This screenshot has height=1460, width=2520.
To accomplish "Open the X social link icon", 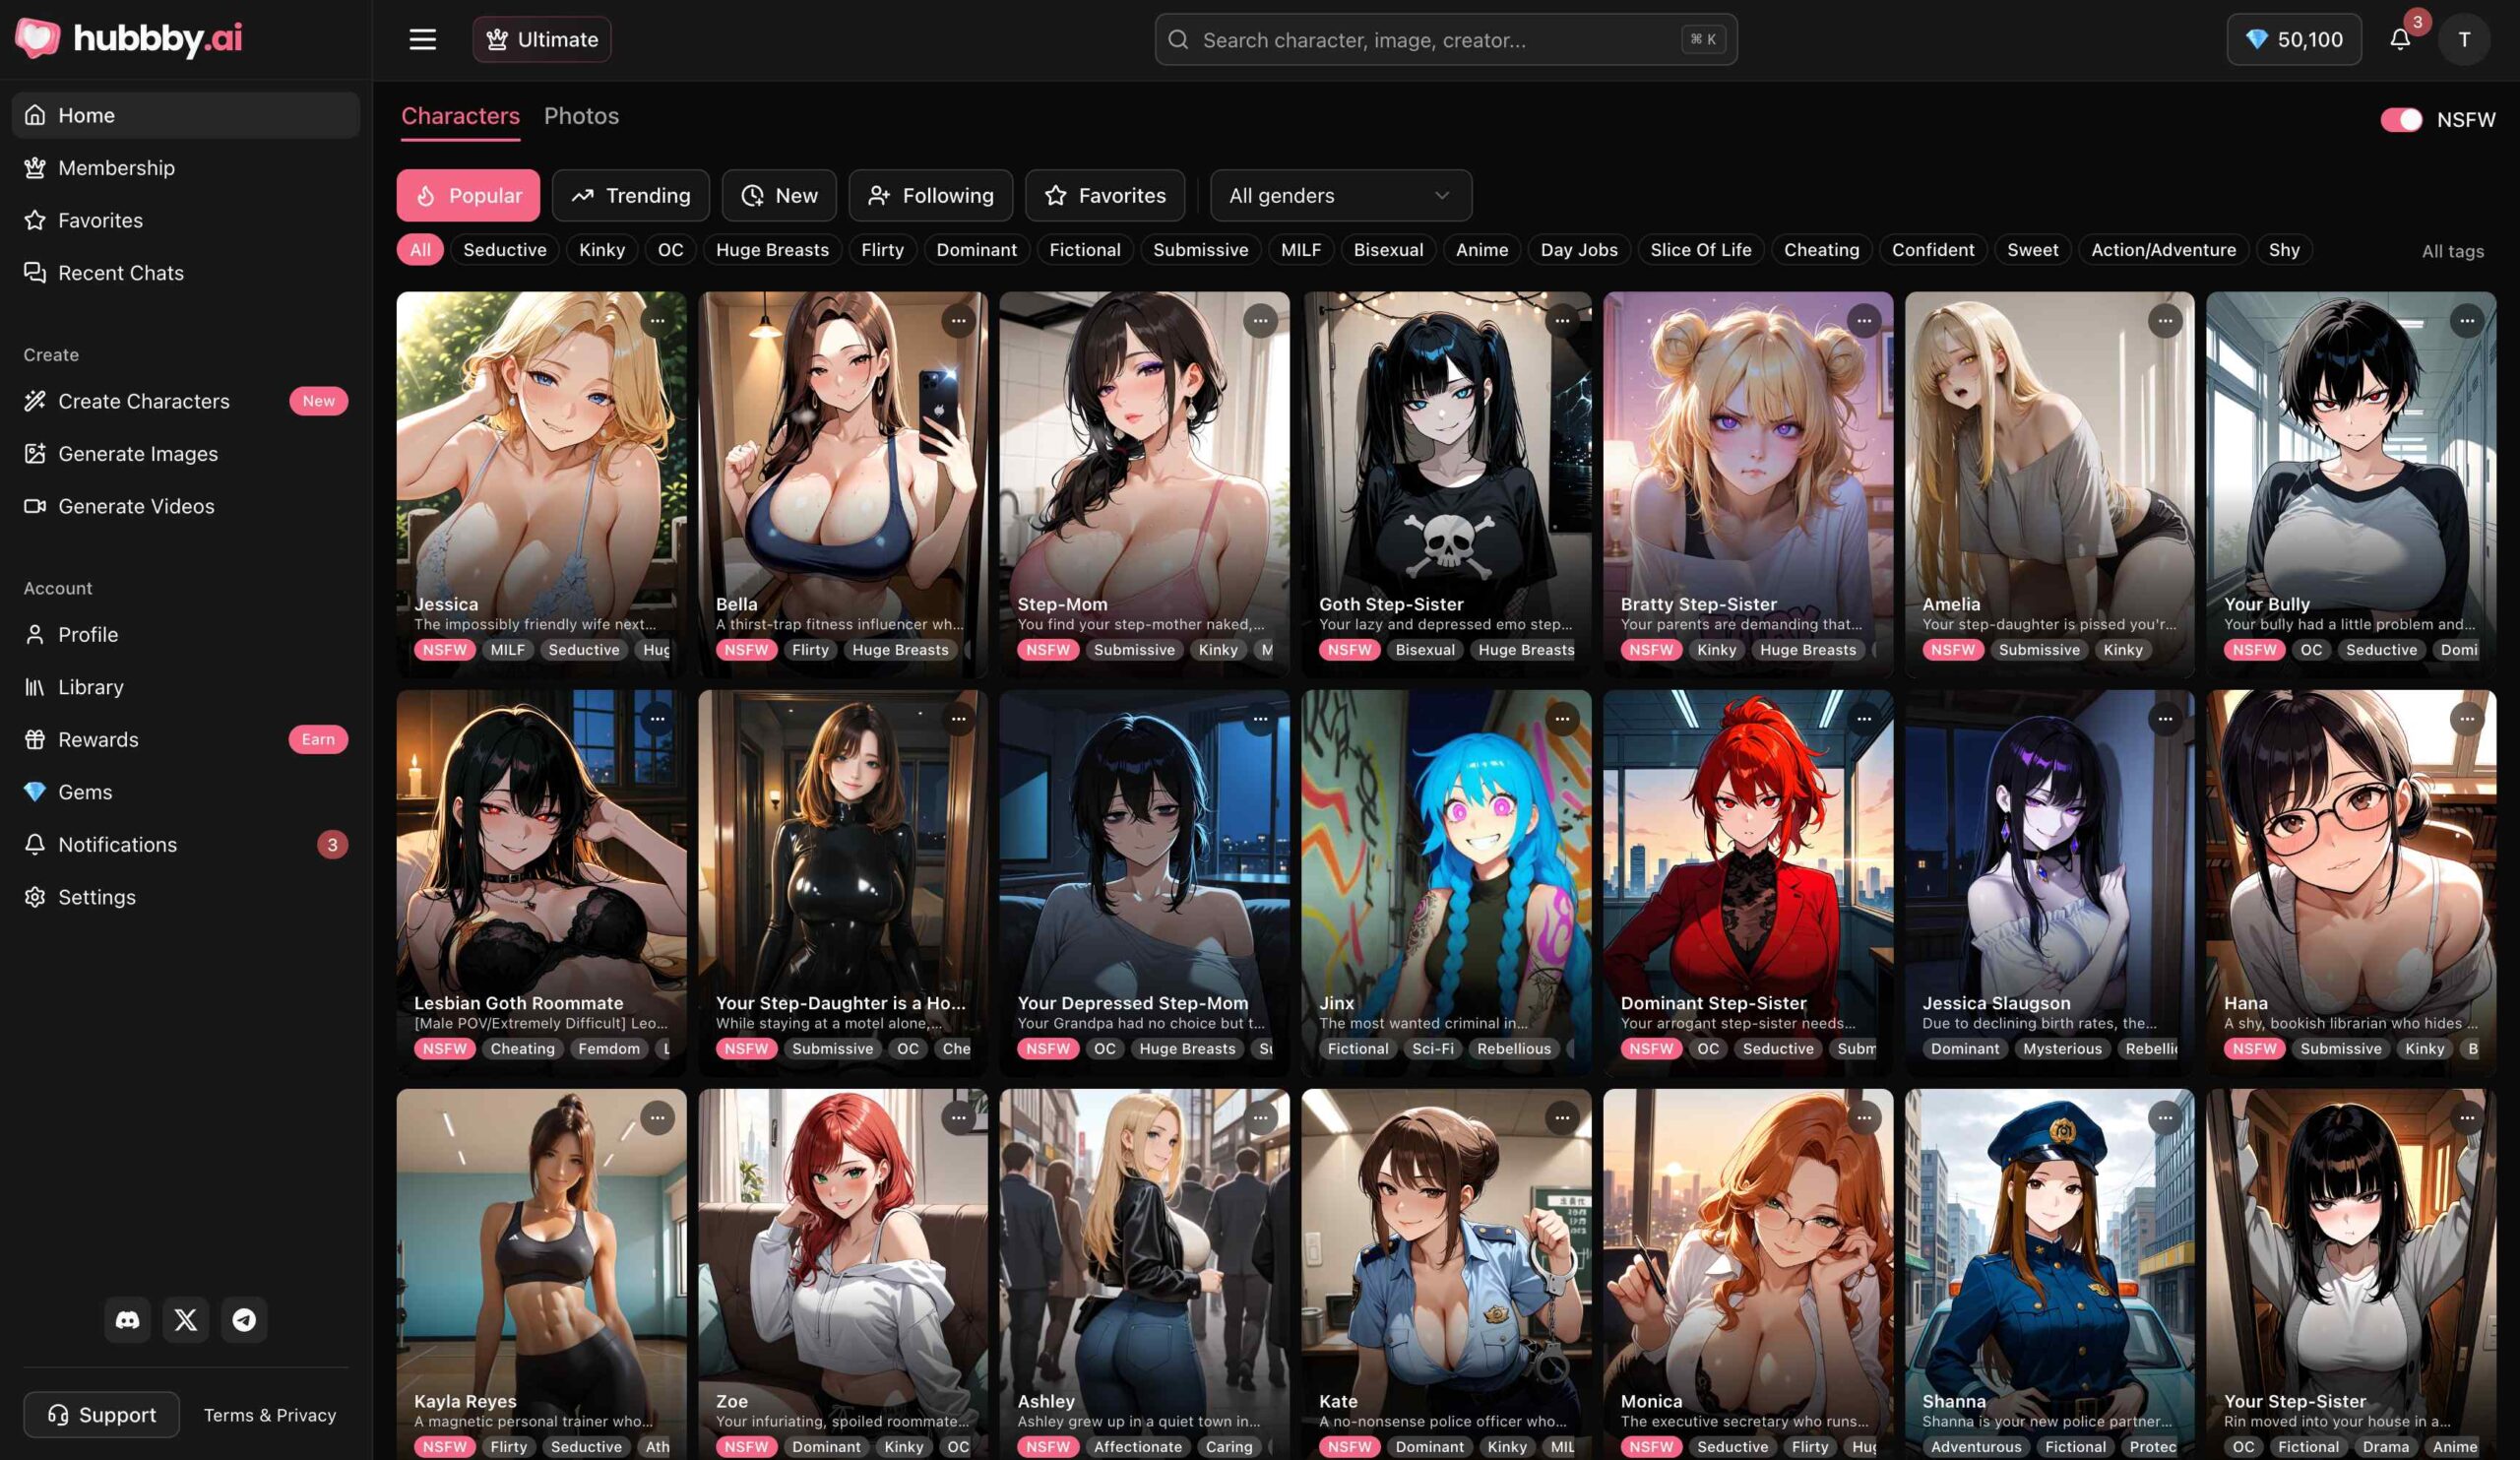I will click(185, 1319).
